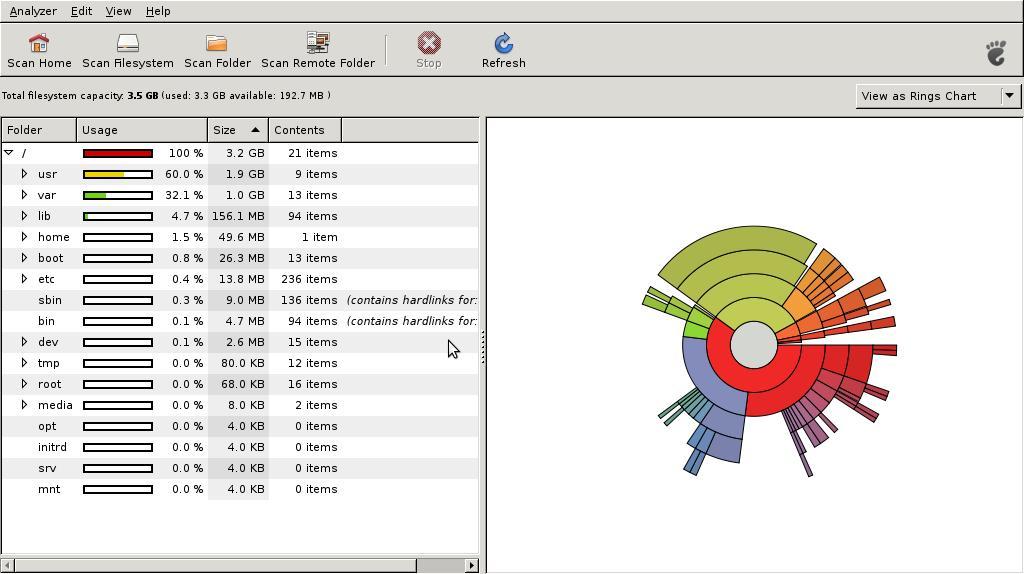Open the View as Rings Chart dropdown
This screenshot has height=574, width=1024.
pos(937,96)
